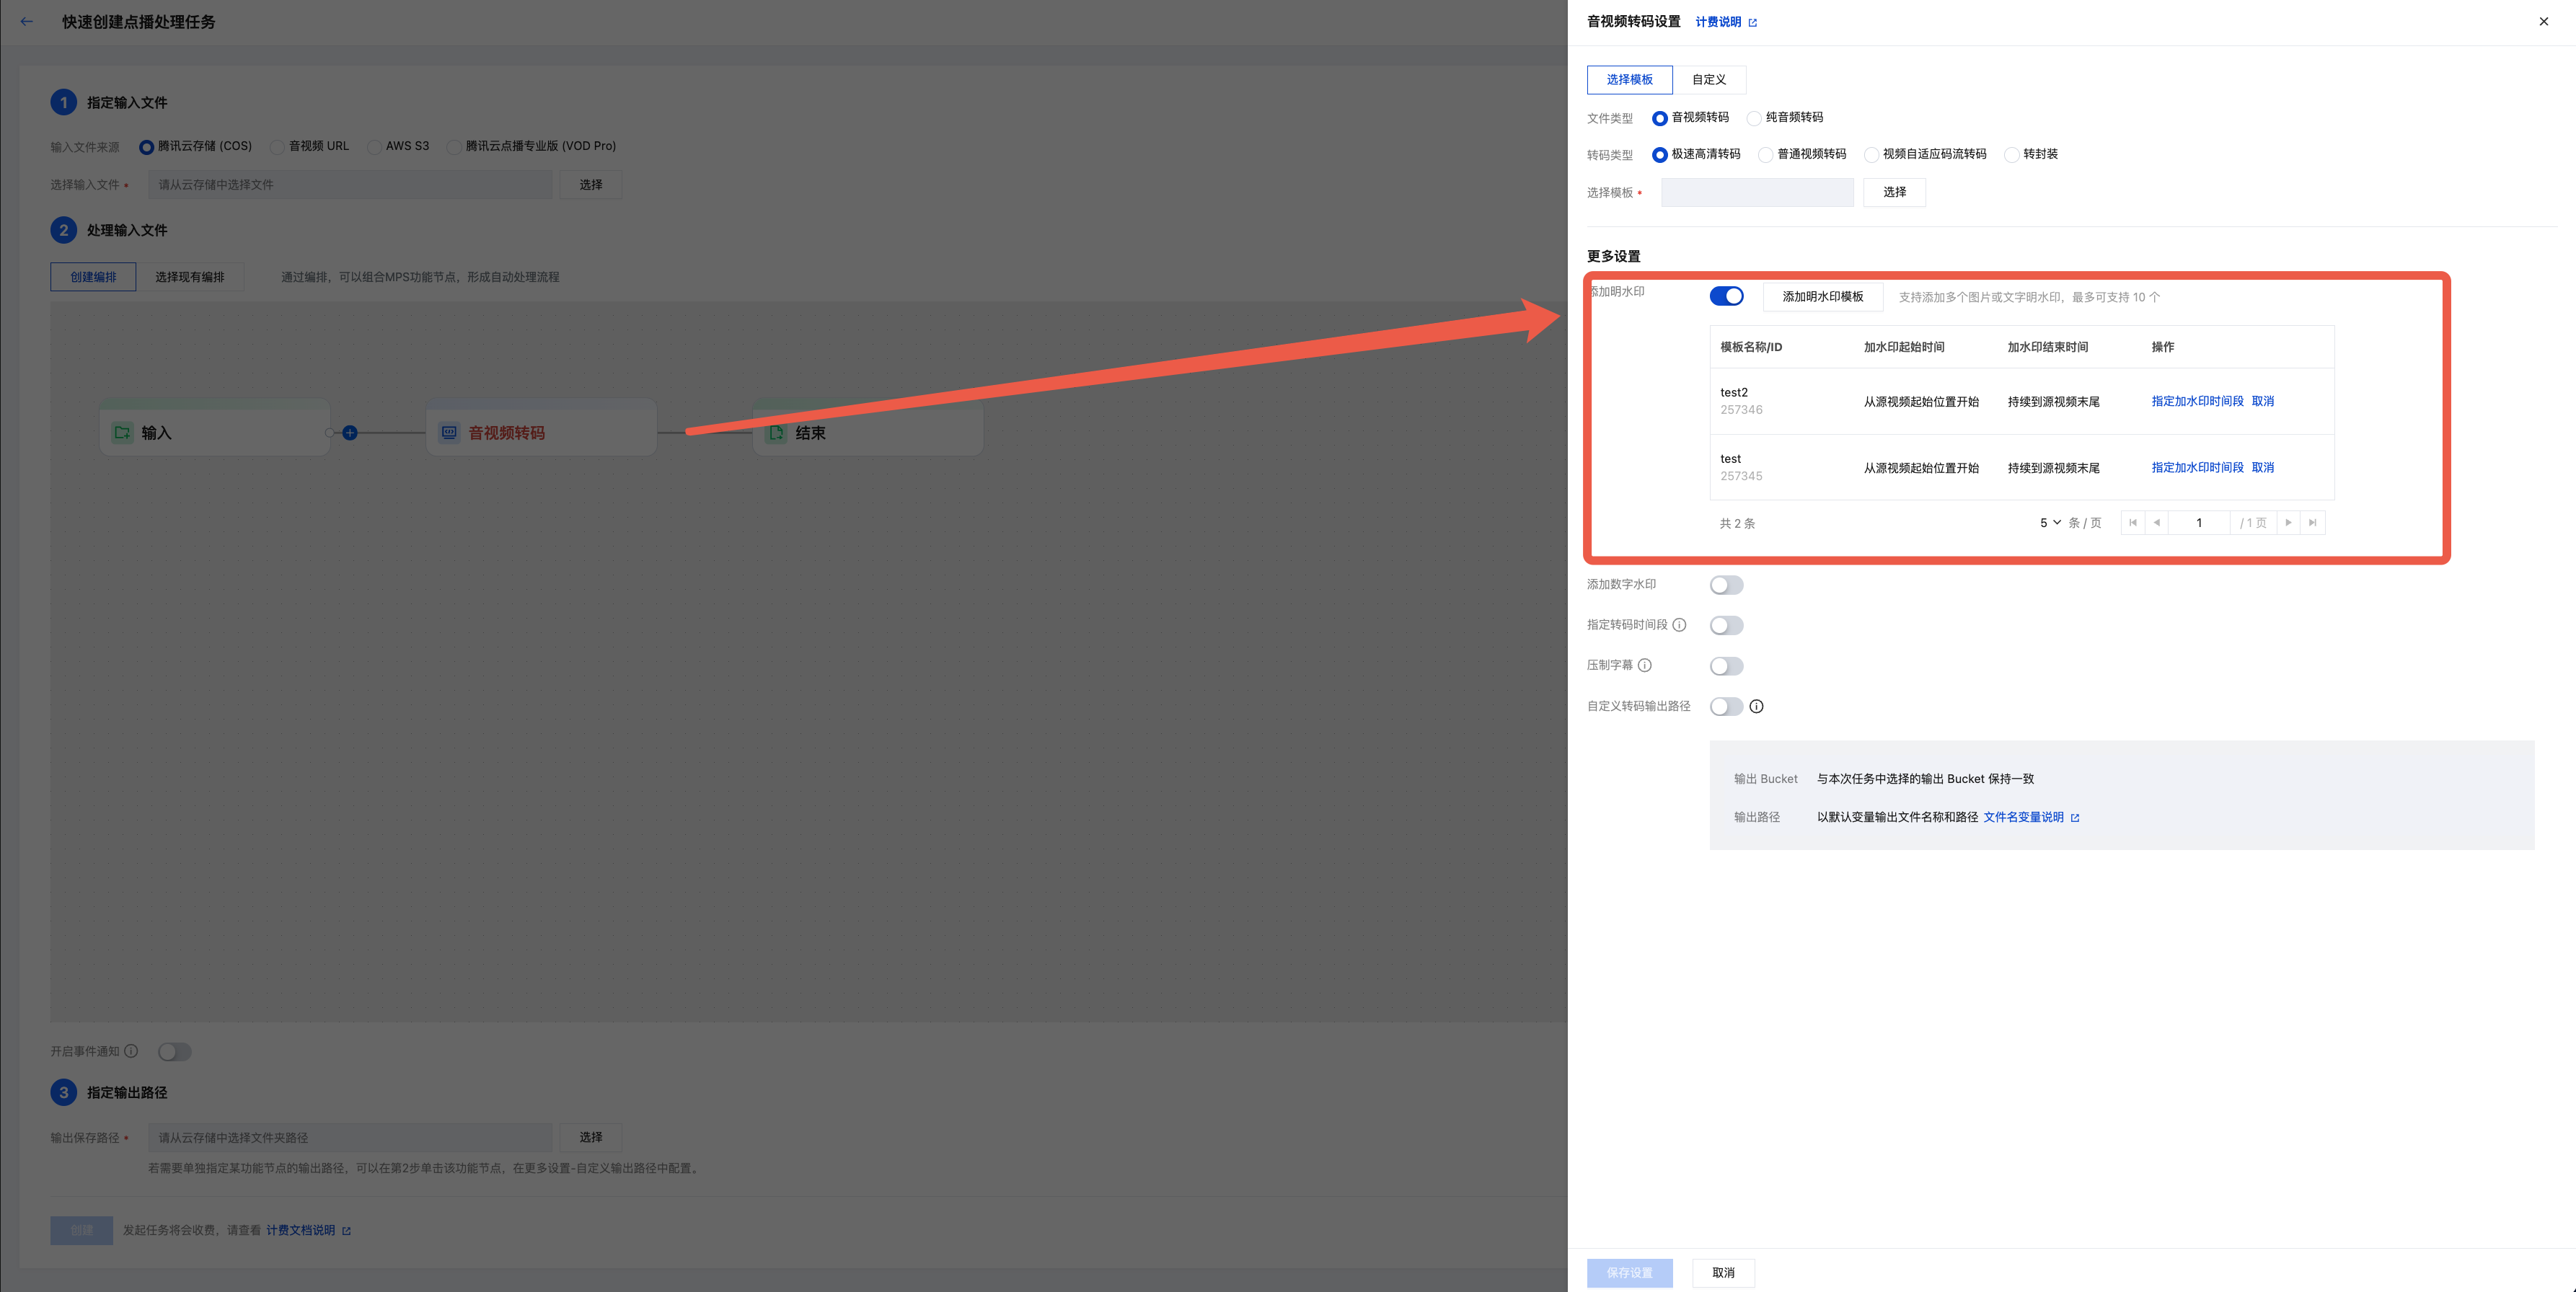
Task: Open the 5 条/页 page size dropdown
Action: (x=2050, y=522)
